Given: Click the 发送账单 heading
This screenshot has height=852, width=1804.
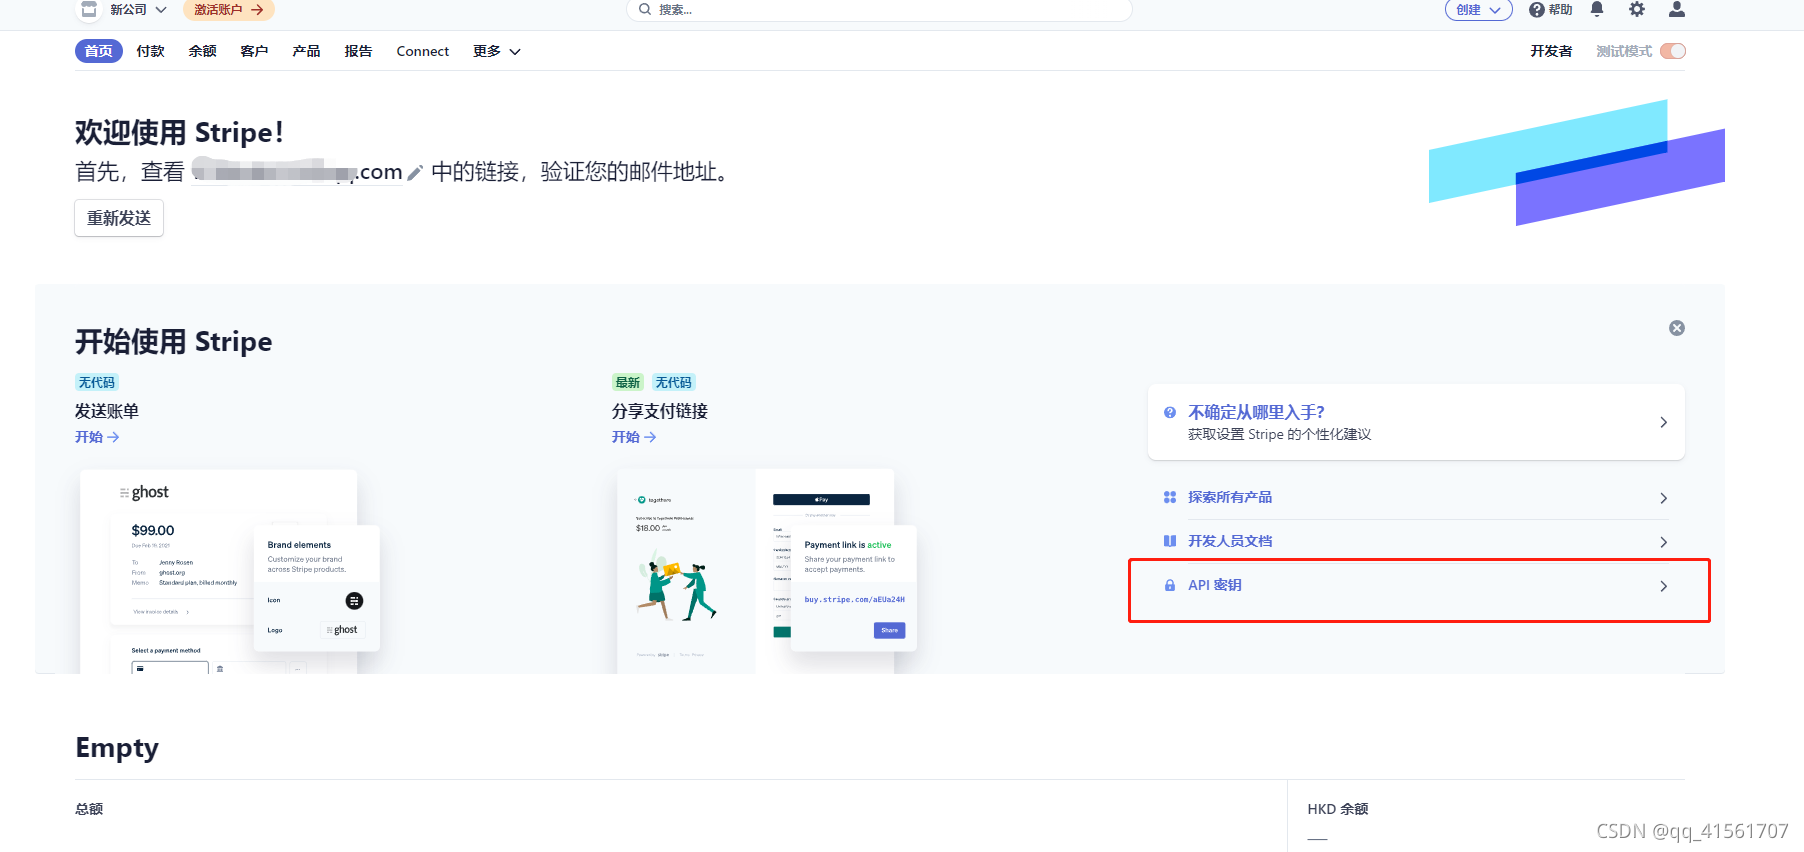Looking at the screenshot, I should [x=107, y=411].
